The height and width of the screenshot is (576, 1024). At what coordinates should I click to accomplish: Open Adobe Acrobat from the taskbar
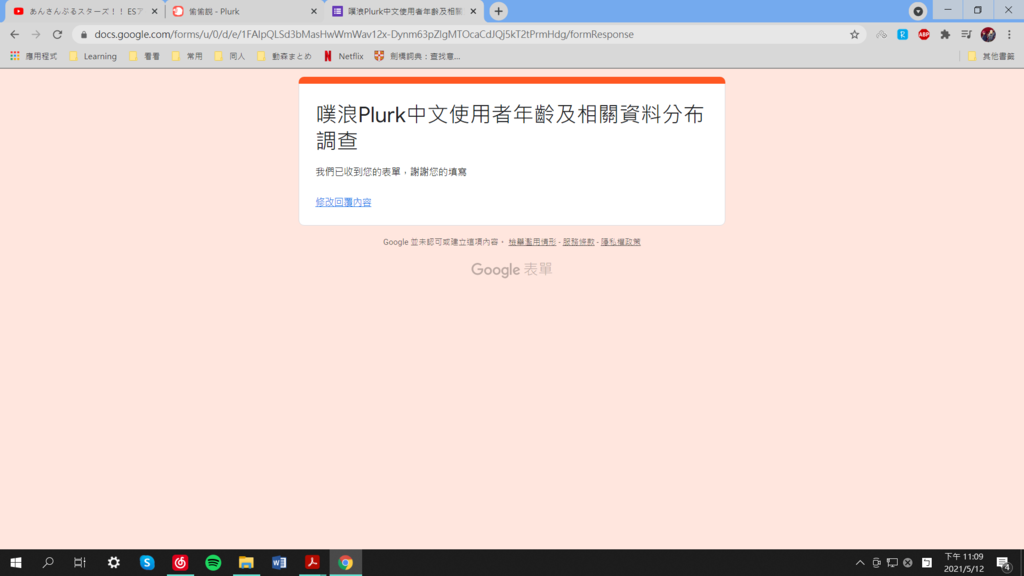(312, 562)
